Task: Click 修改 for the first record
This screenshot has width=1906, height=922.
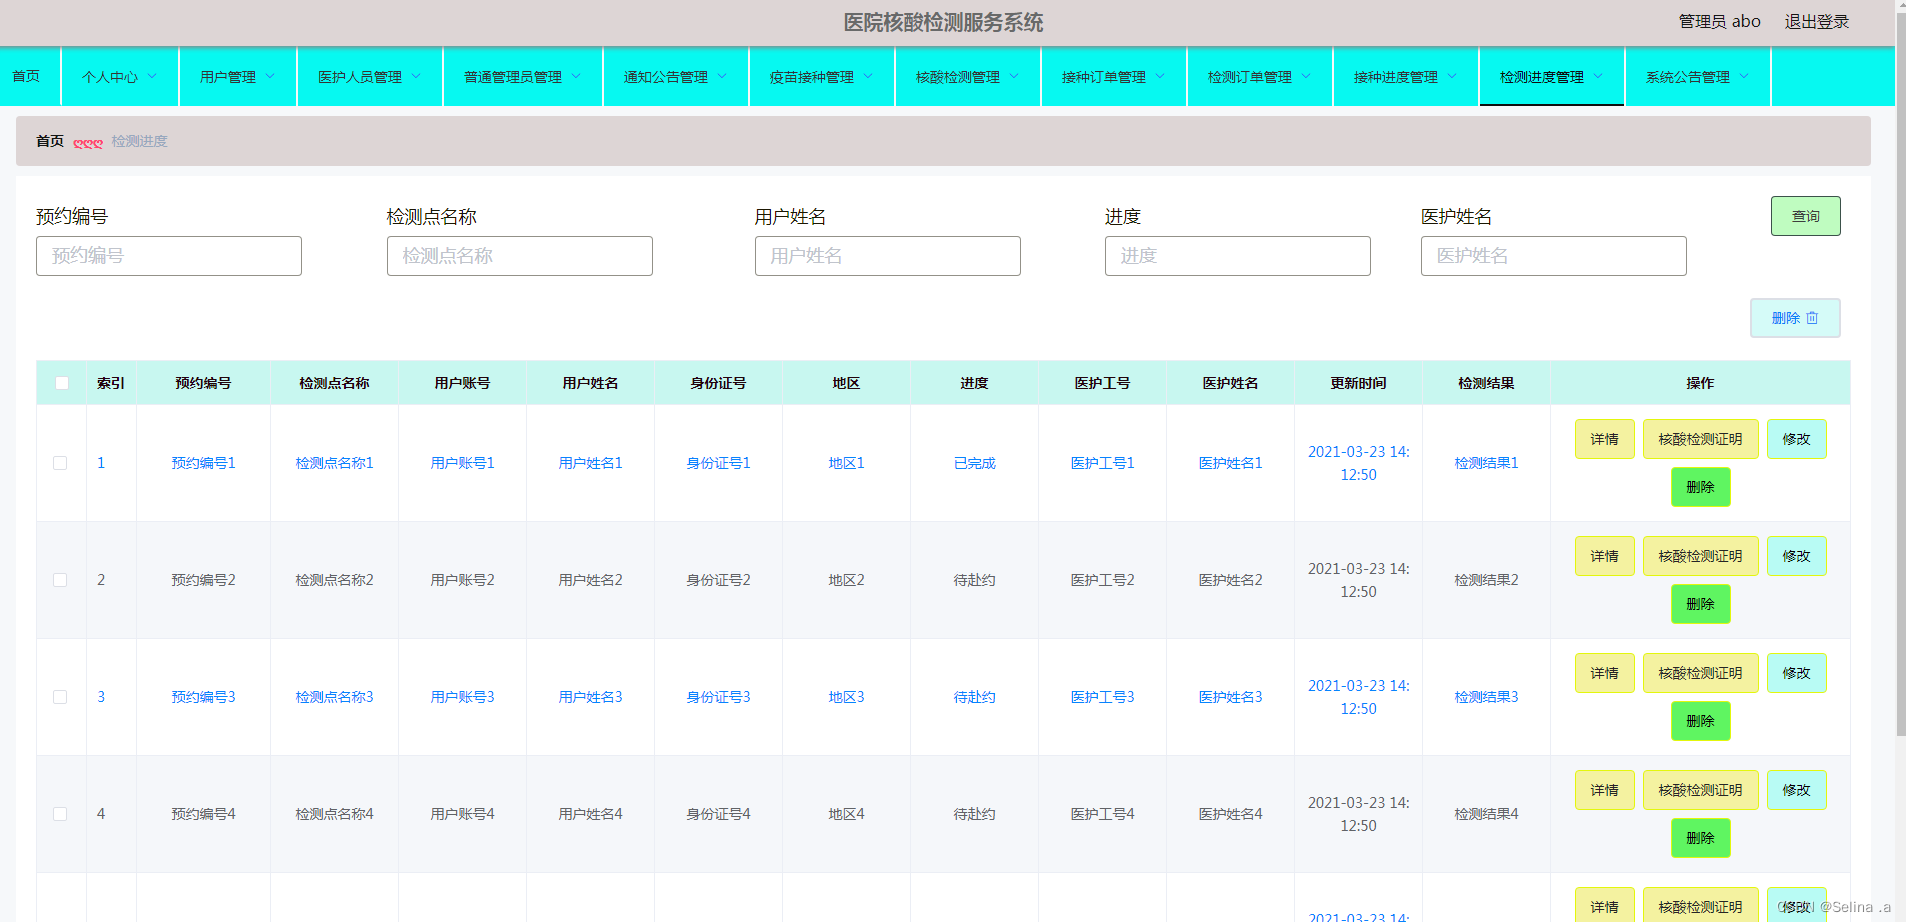Action: [x=1796, y=439]
